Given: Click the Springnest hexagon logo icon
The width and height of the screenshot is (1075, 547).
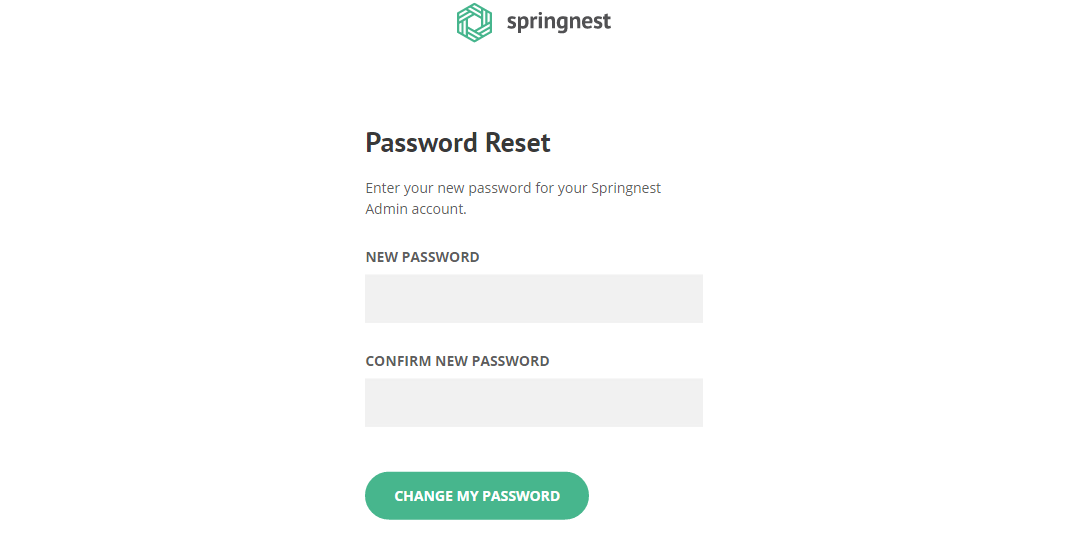Looking at the screenshot, I should (x=474, y=22).
